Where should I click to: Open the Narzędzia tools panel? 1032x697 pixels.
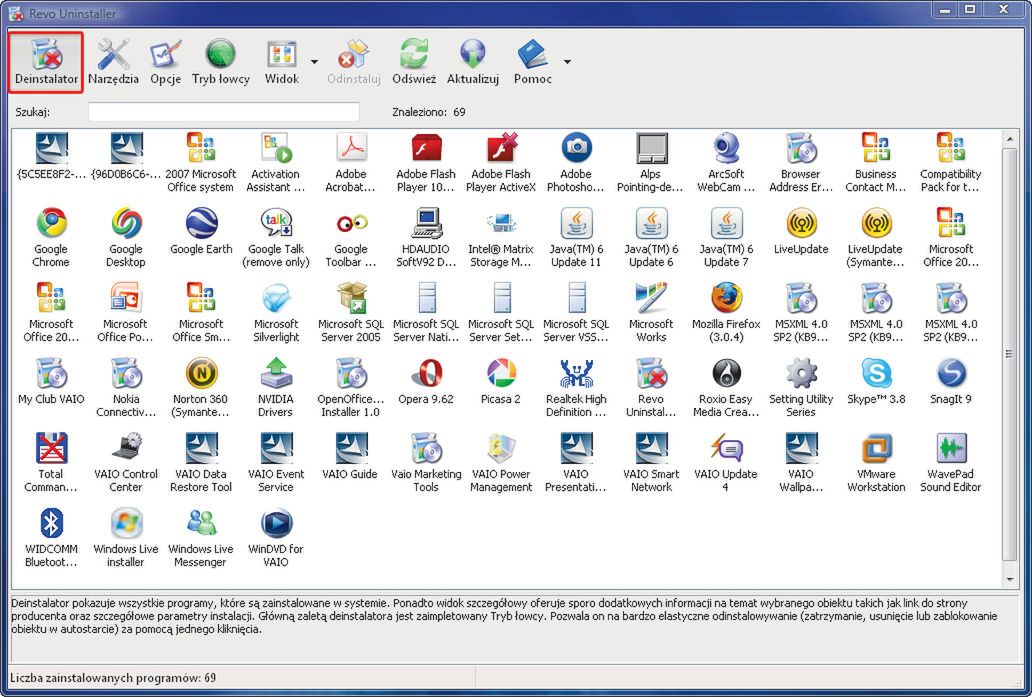point(113,61)
